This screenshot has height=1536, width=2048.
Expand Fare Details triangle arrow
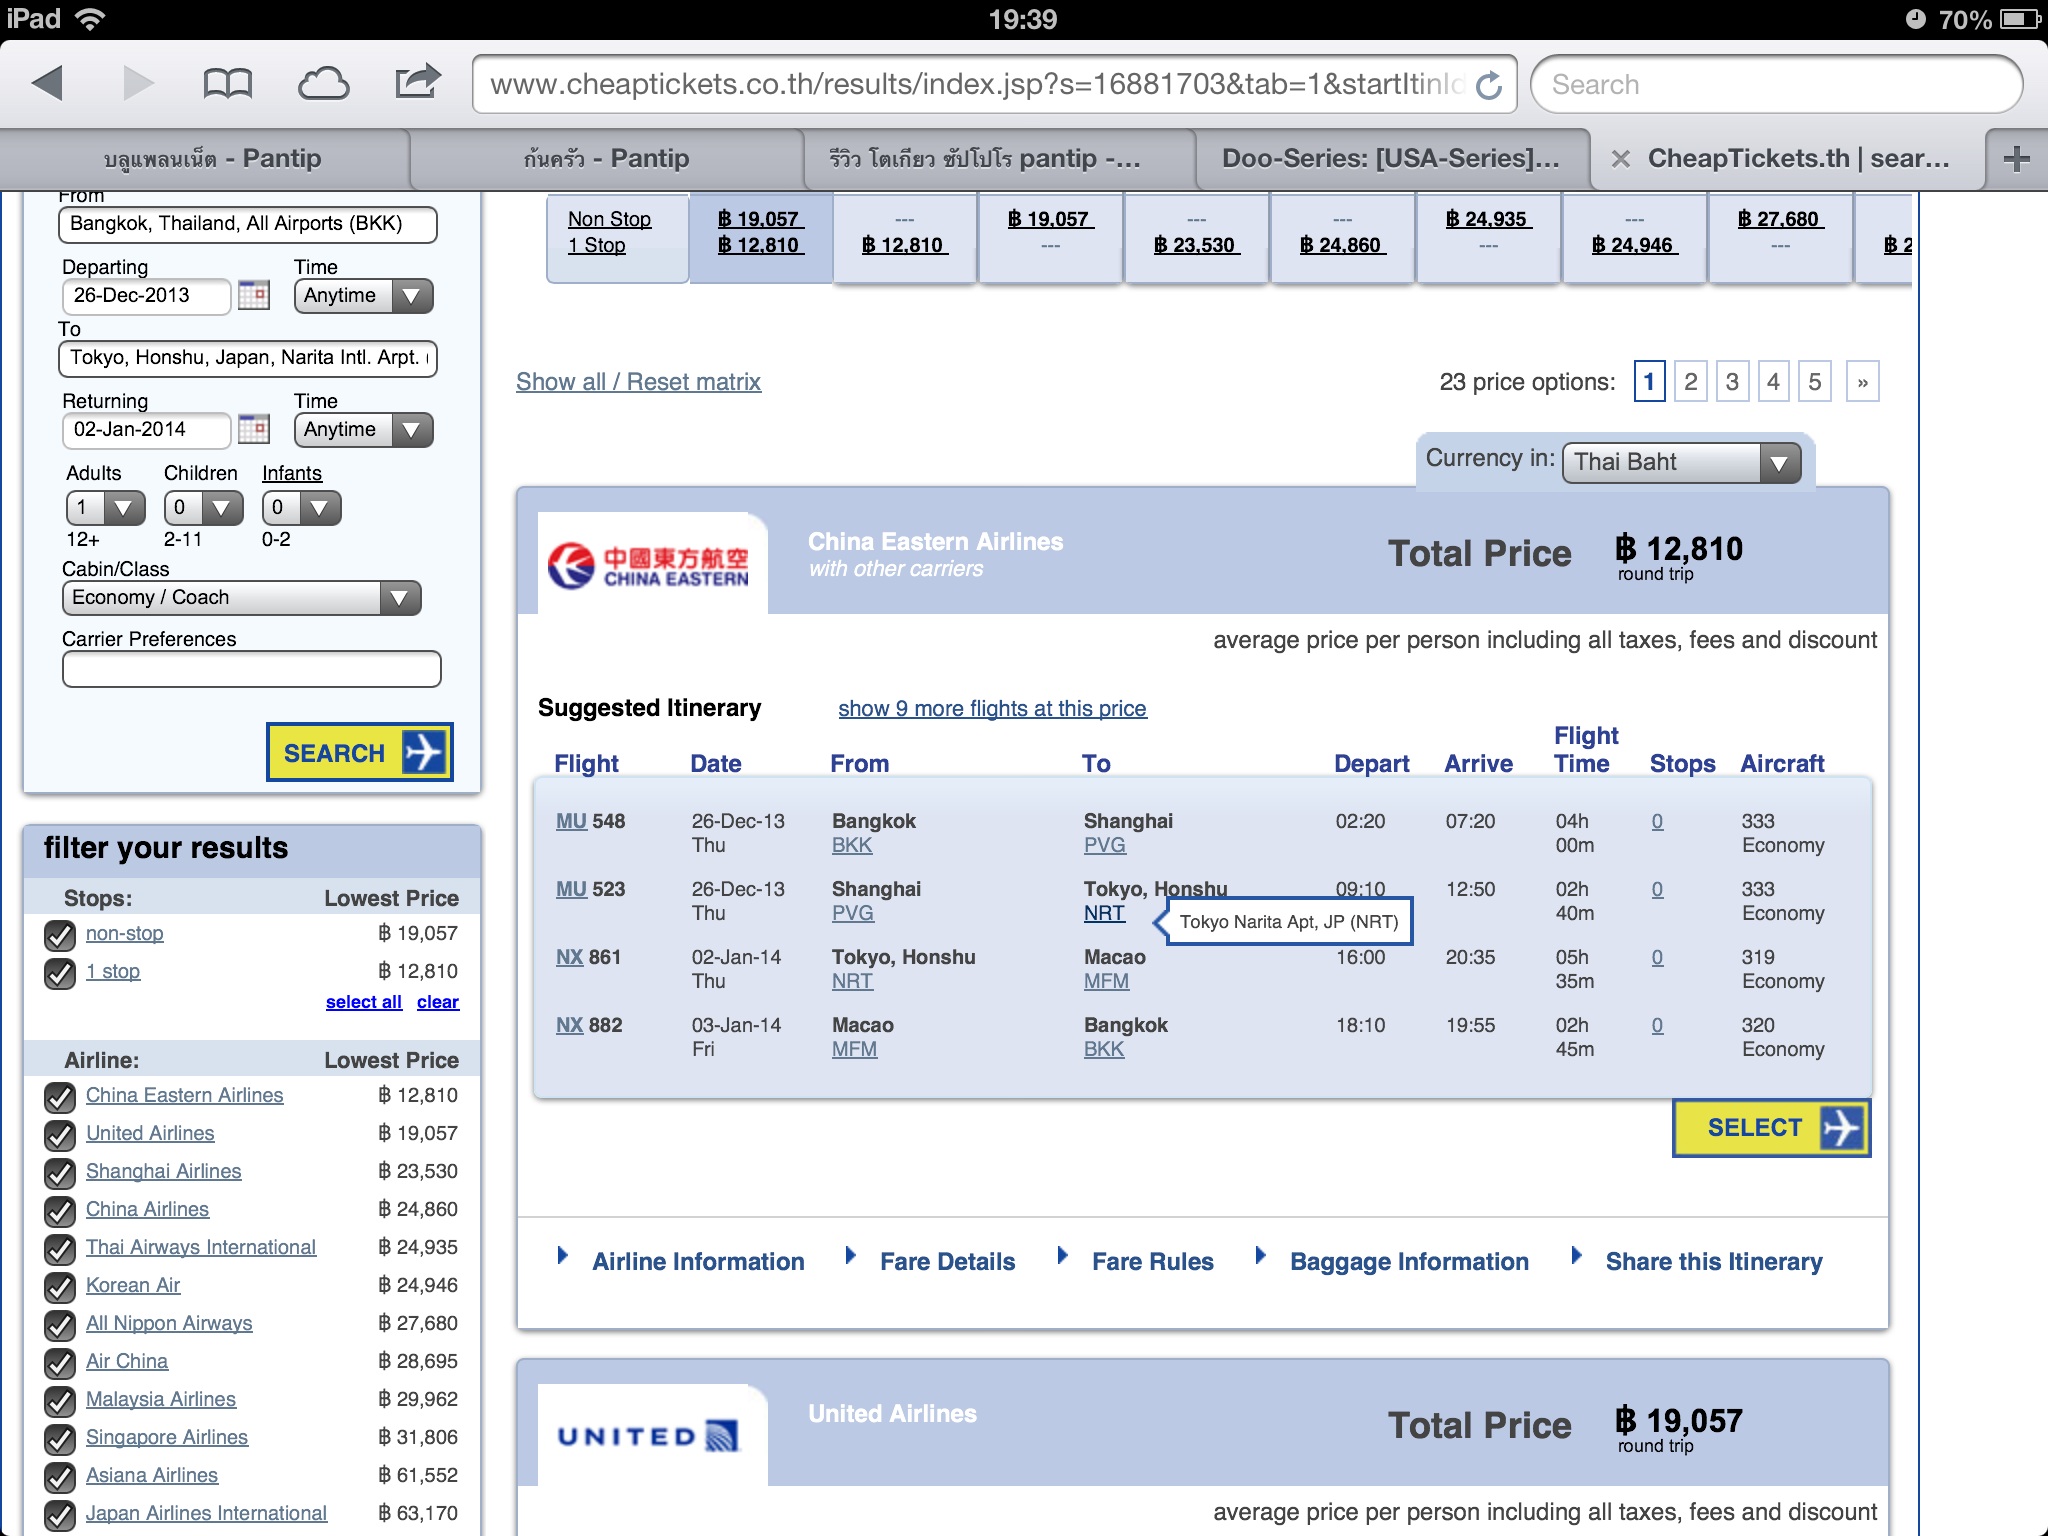pos(851,1255)
